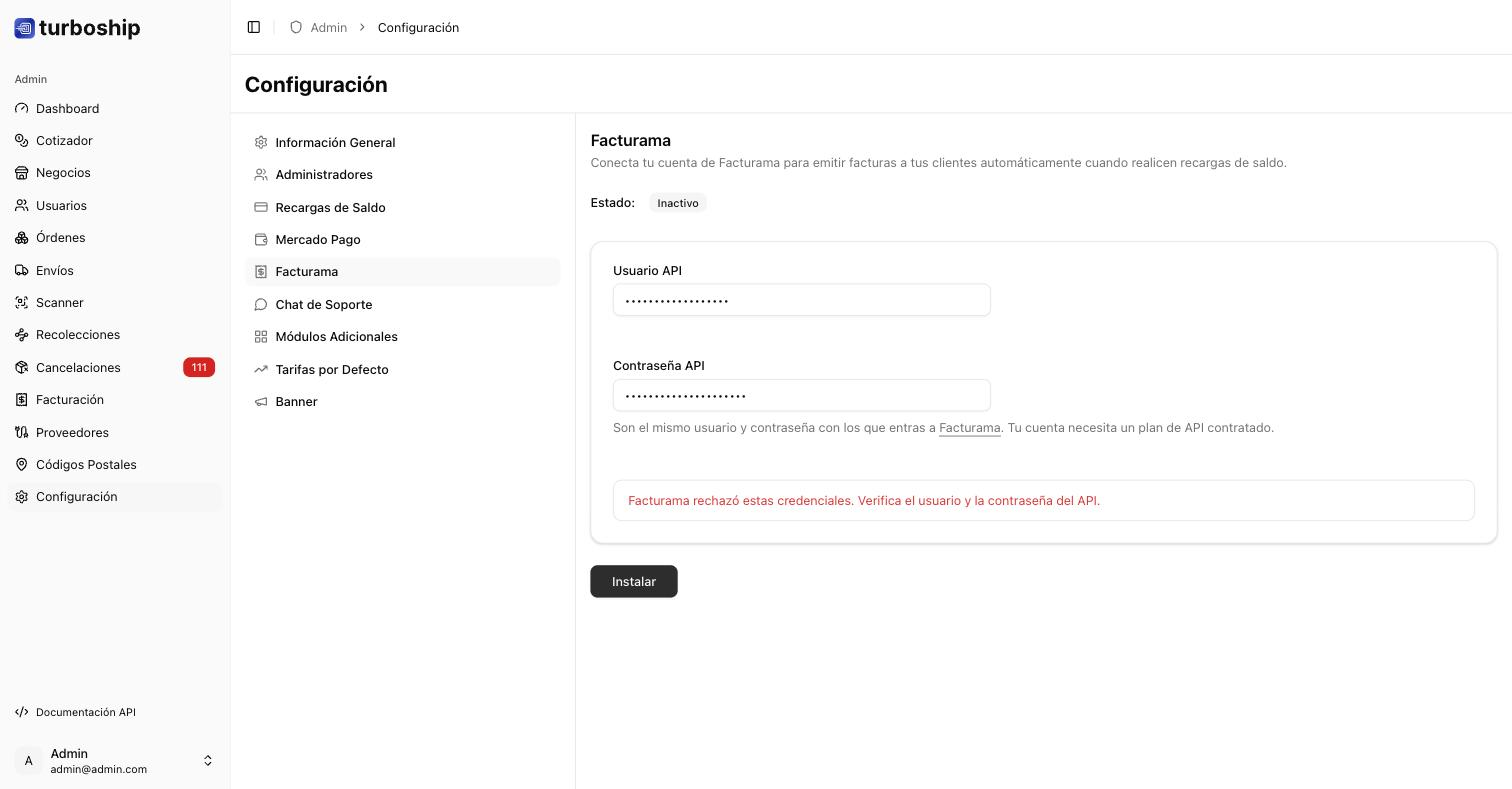Open Mercado Pago settings section
This screenshot has width=1512, height=789.
[x=402, y=240]
